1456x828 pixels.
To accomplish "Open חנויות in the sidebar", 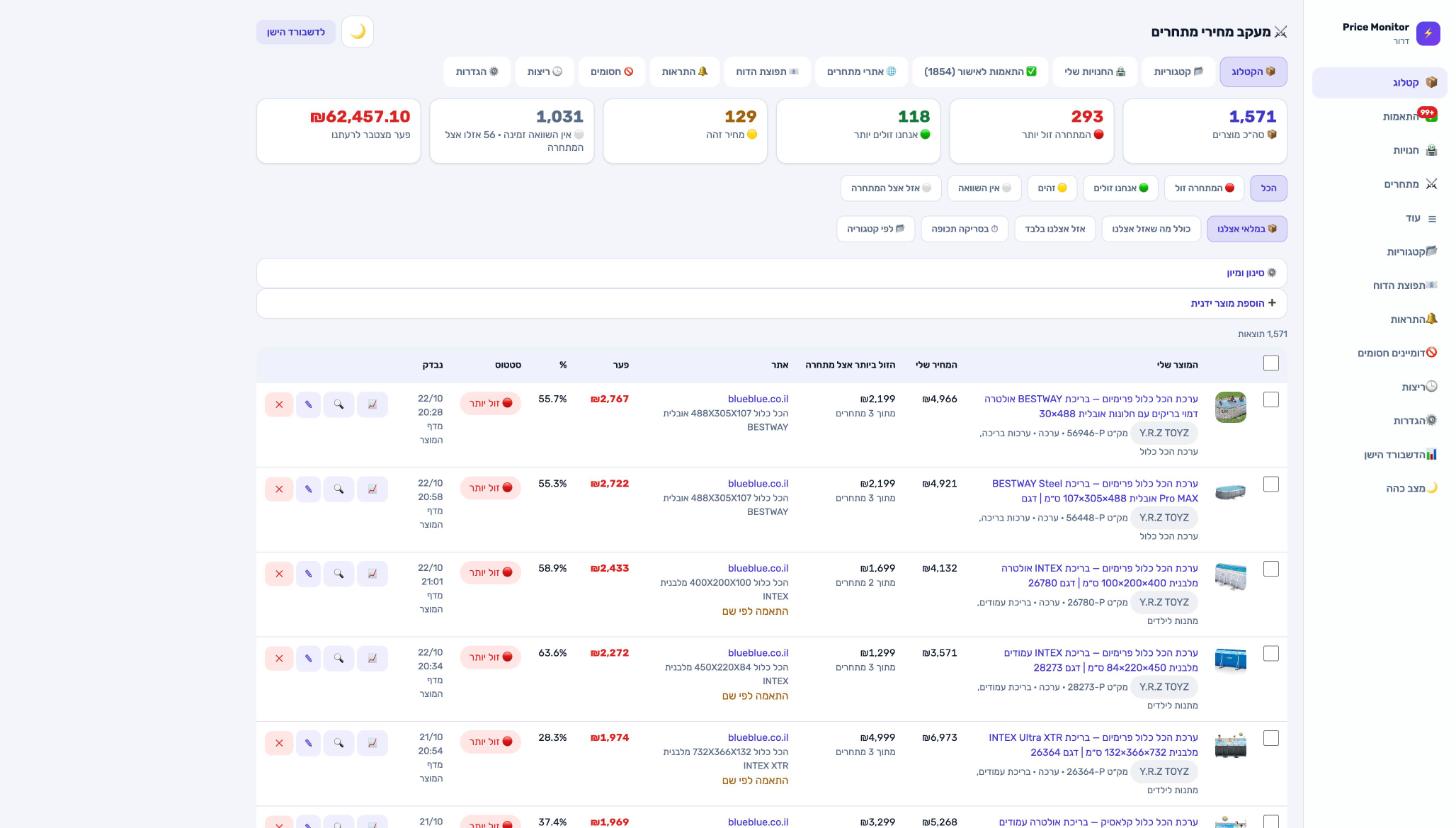I will click(x=1380, y=151).
